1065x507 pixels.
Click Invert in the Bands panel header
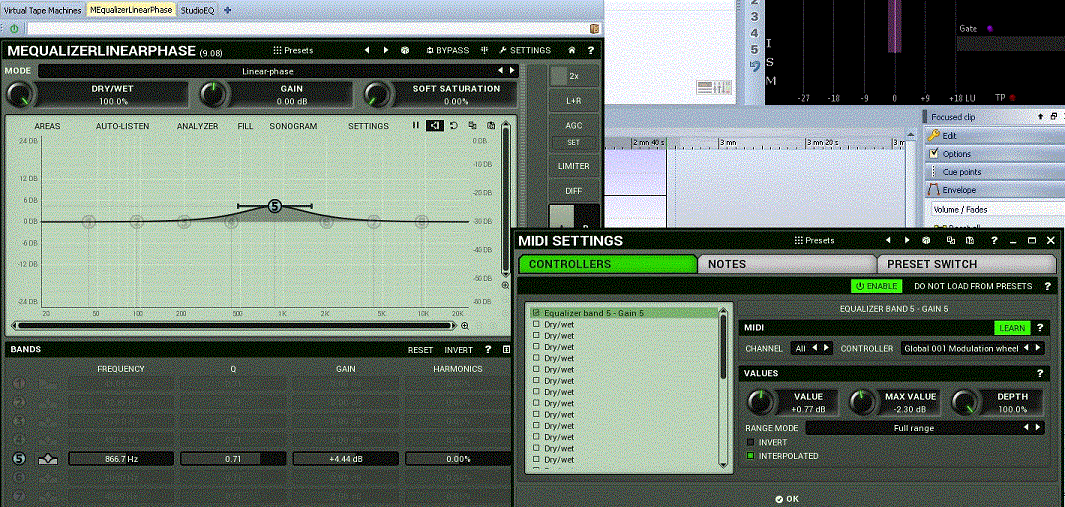pos(458,350)
